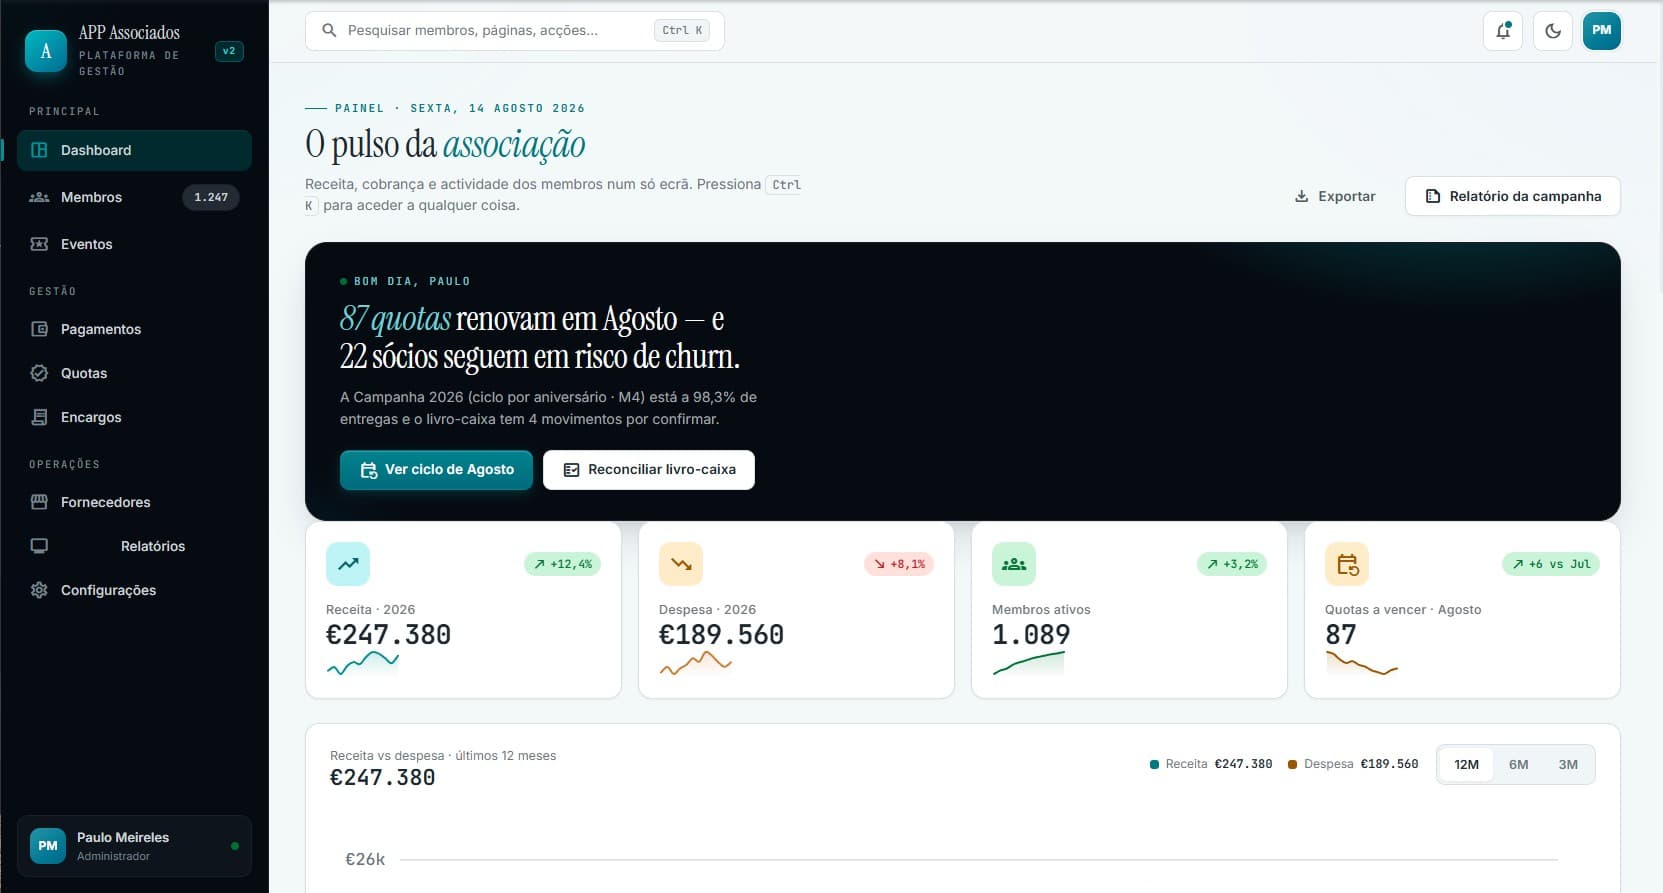Click the Despesa legend colour dot

pyautogui.click(x=1292, y=765)
